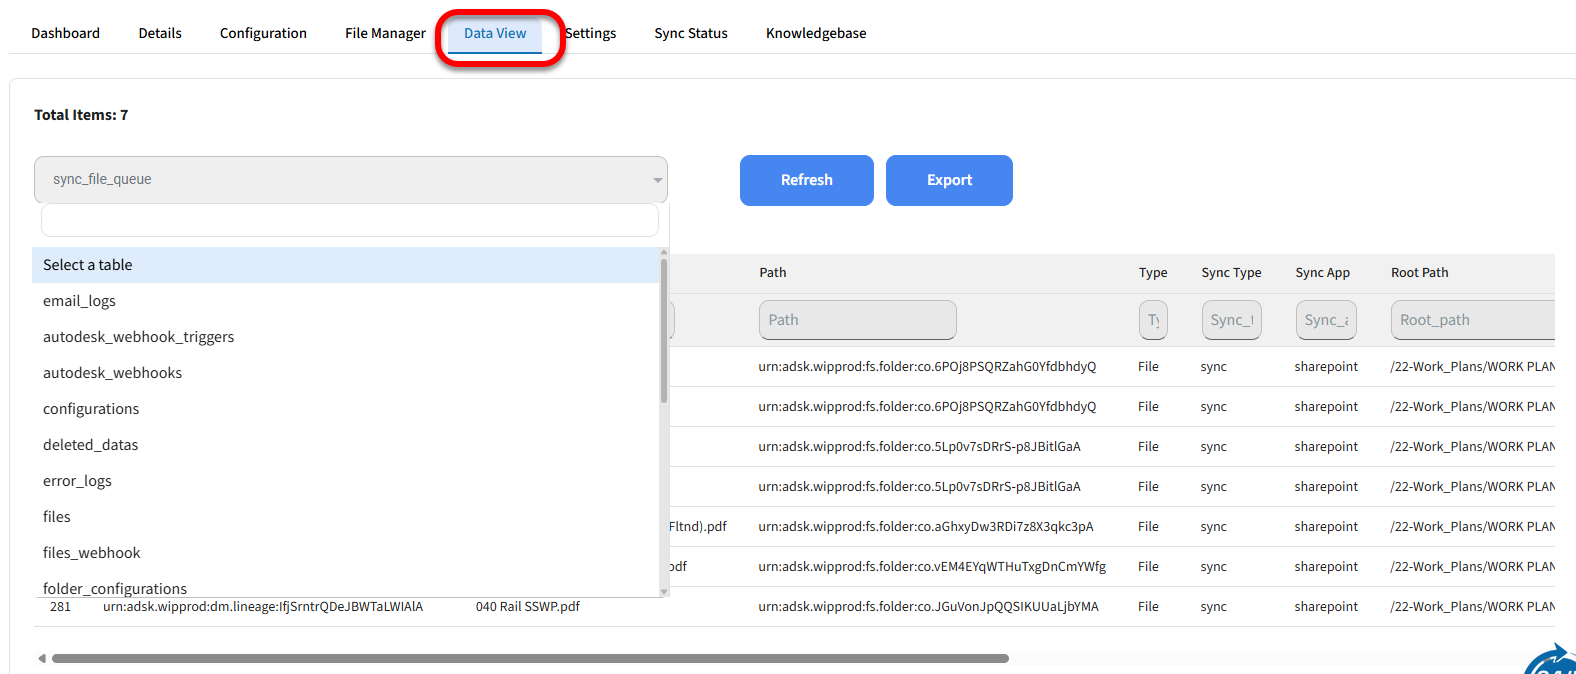Click the dropdown search input field

(x=350, y=220)
